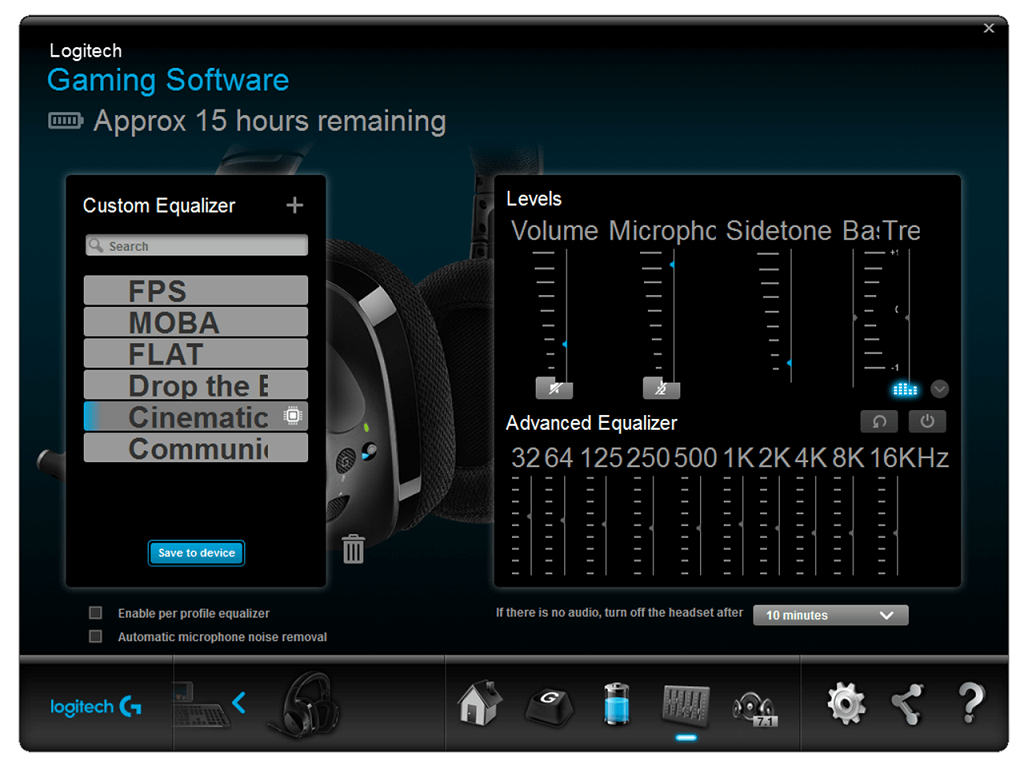Enable automatic microphone noise removal
The image size is (1024, 773).
(95, 636)
